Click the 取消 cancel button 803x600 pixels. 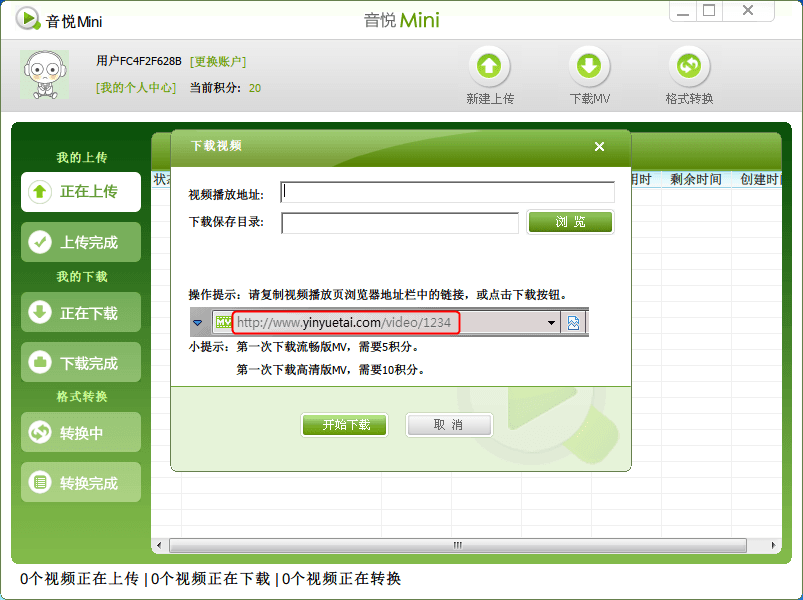[x=448, y=424]
